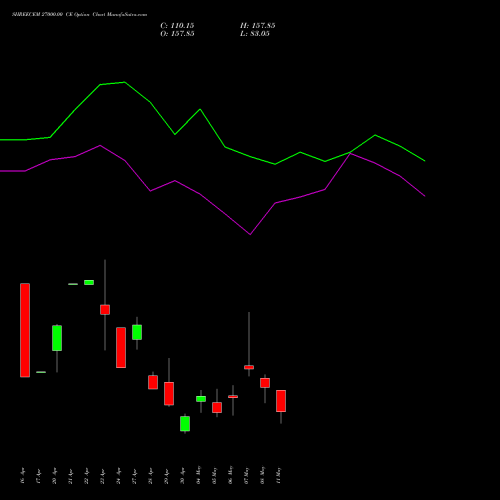500x500 pixels.
Task: Click the 24 Apr date label
Action: [119, 476]
